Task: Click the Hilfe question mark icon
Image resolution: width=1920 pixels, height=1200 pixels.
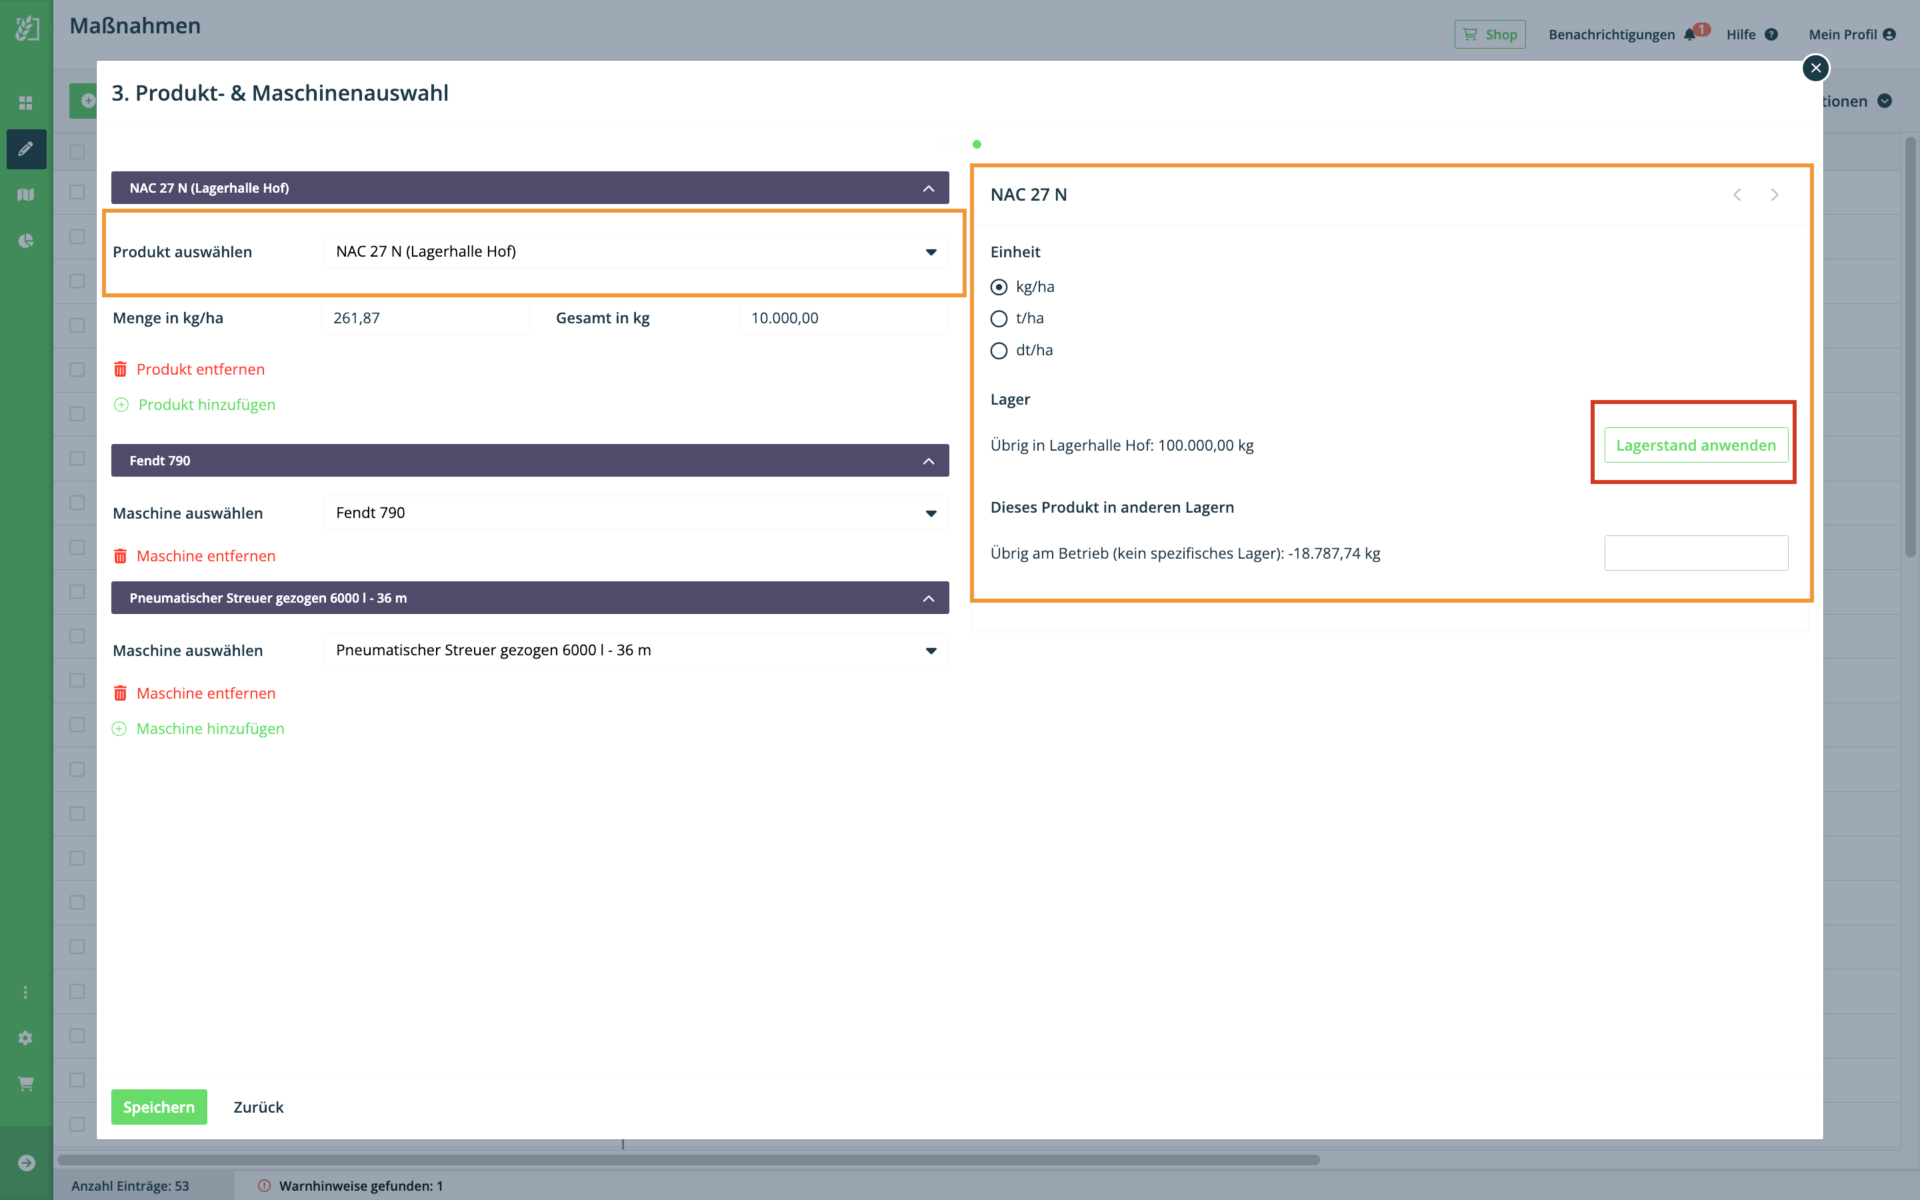Action: click(x=1771, y=34)
